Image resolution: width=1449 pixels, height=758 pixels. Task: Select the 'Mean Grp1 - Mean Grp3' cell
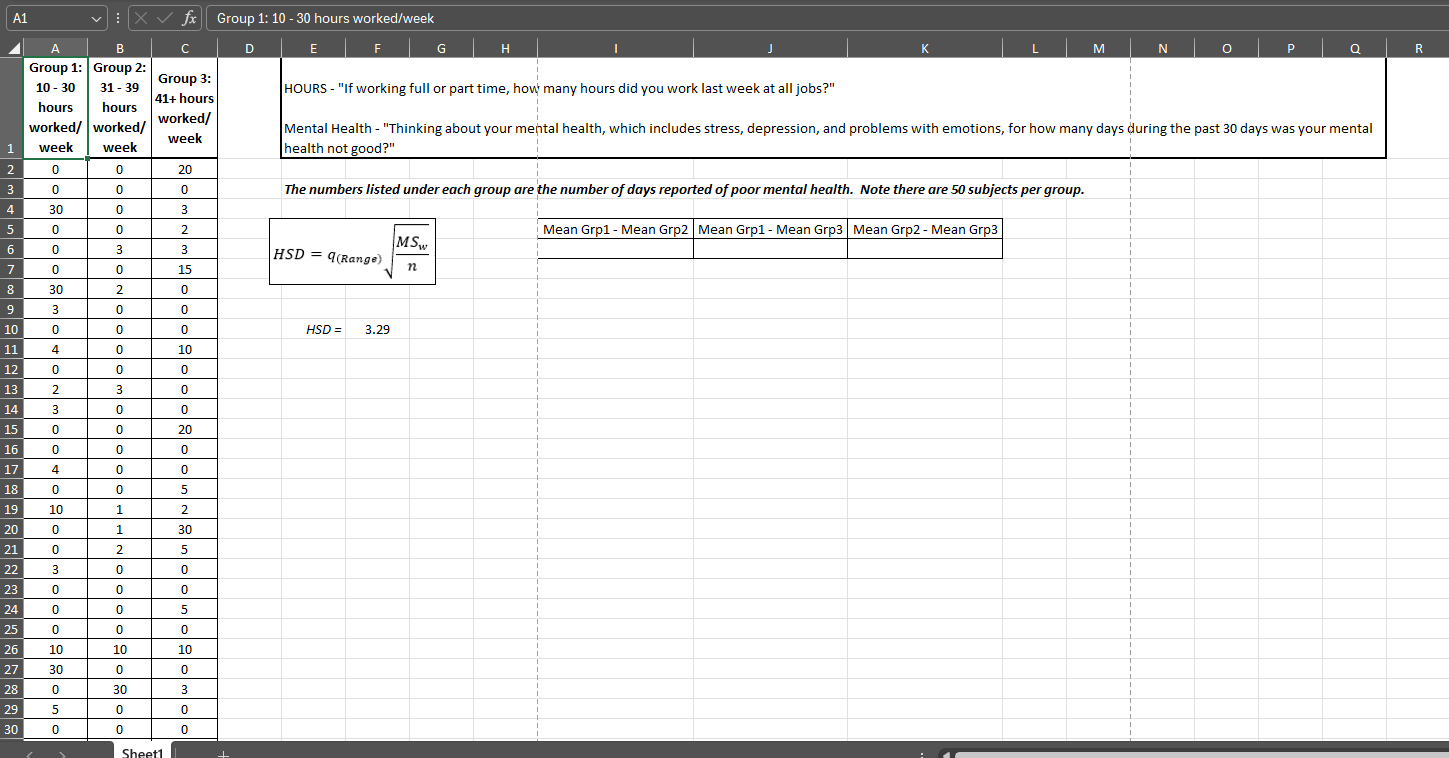[x=770, y=229]
